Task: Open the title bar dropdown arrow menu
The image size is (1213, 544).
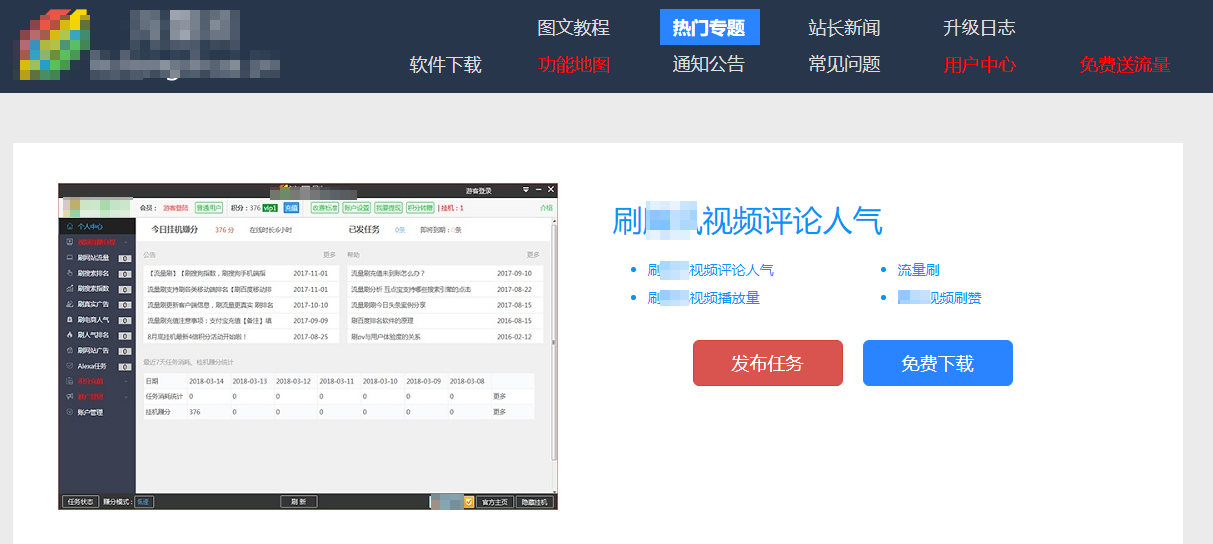Action: (x=526, y=189)
